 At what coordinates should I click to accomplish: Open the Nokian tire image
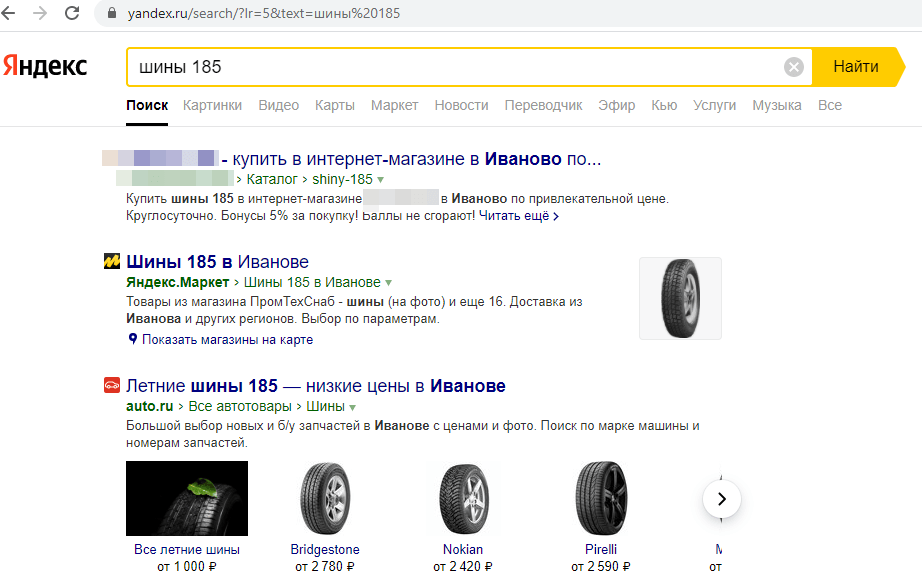tap(463, 498)
